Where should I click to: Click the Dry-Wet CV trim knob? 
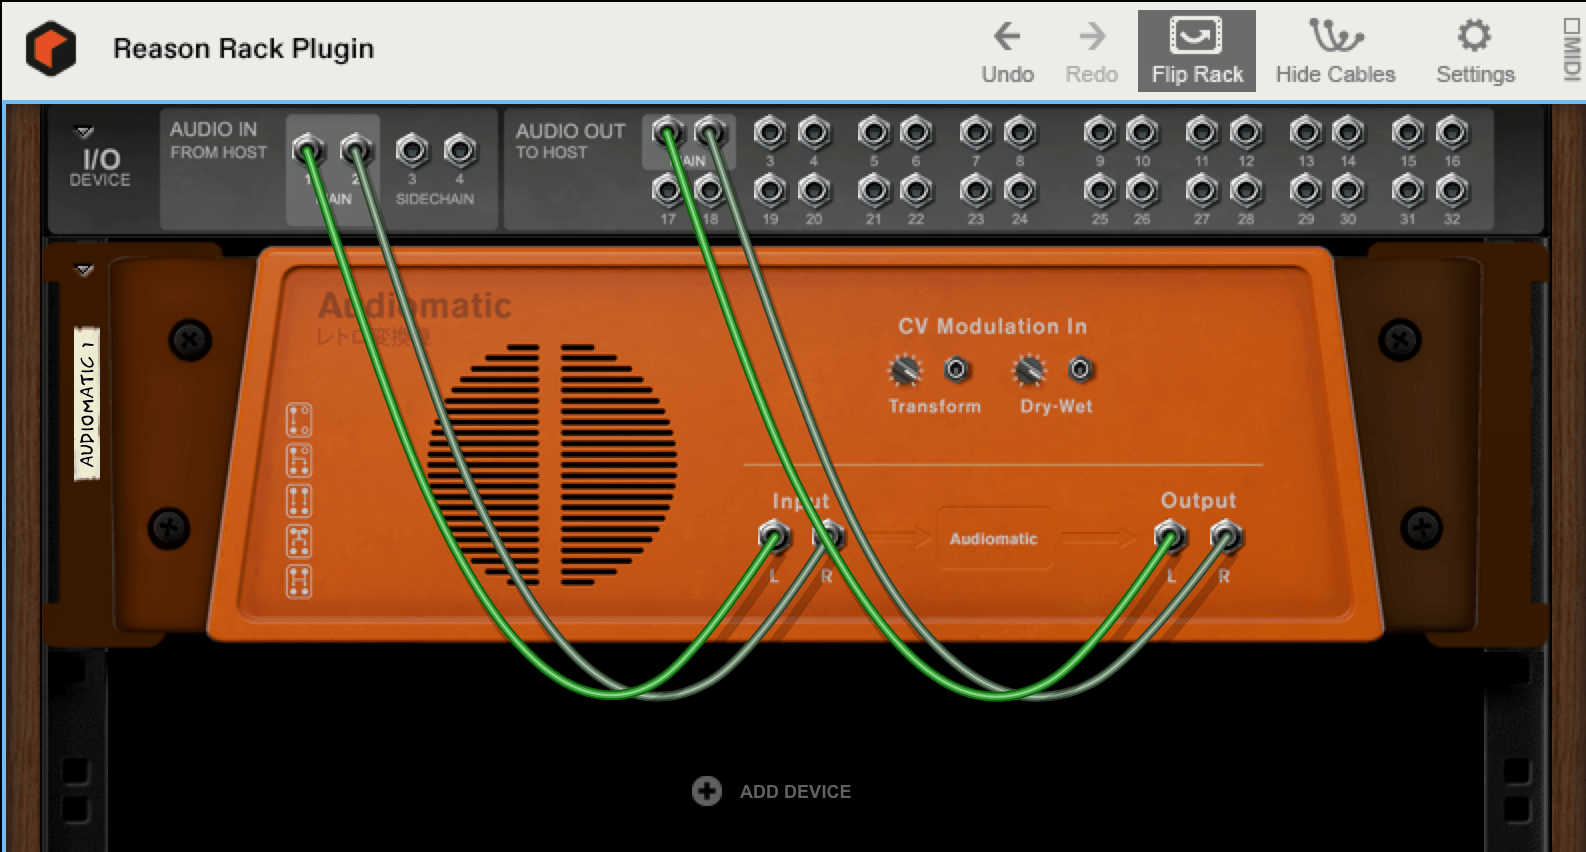click(1029, 371)
